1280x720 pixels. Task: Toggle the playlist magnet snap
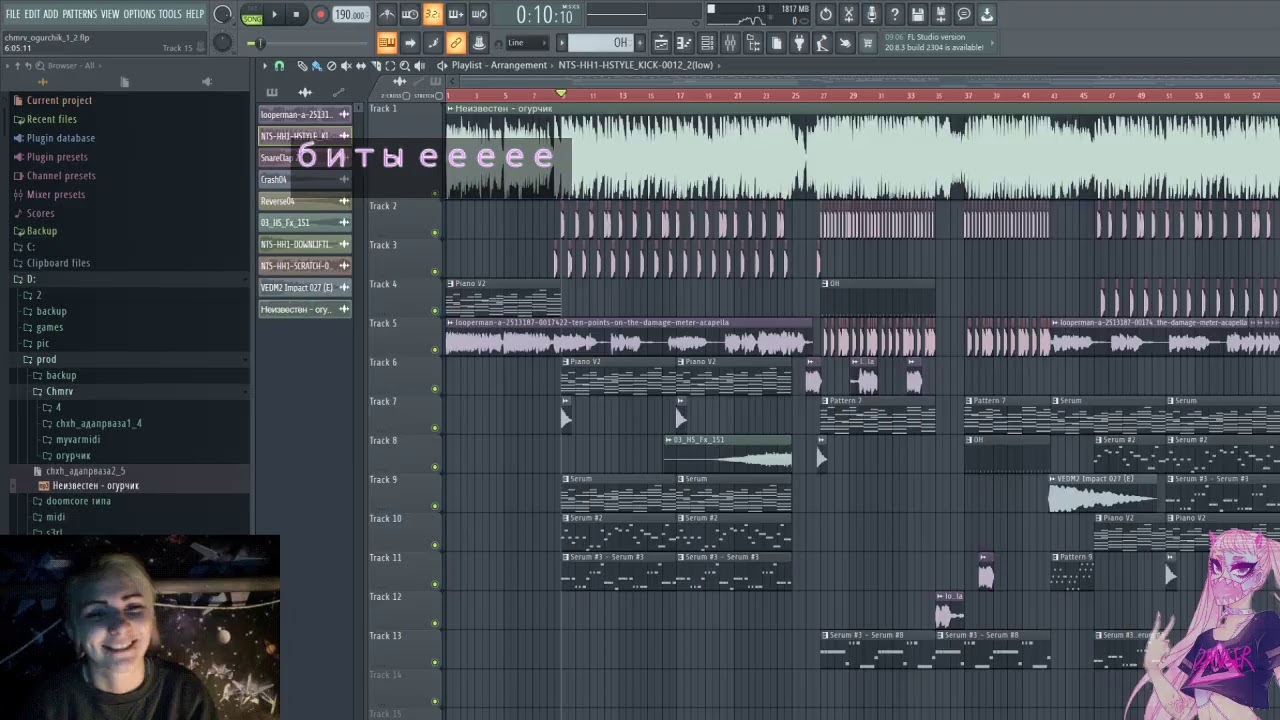279,66
